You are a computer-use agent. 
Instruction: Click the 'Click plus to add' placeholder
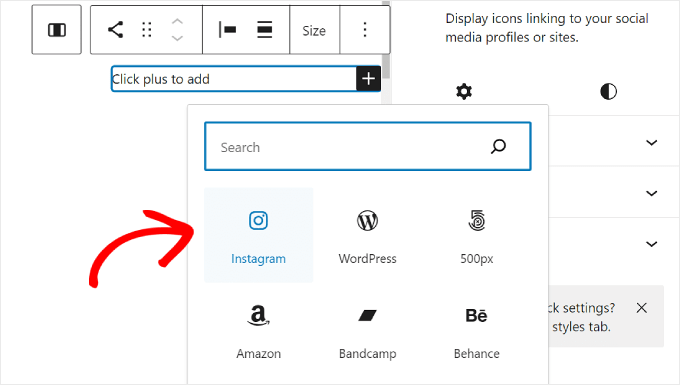coord(161,79)
